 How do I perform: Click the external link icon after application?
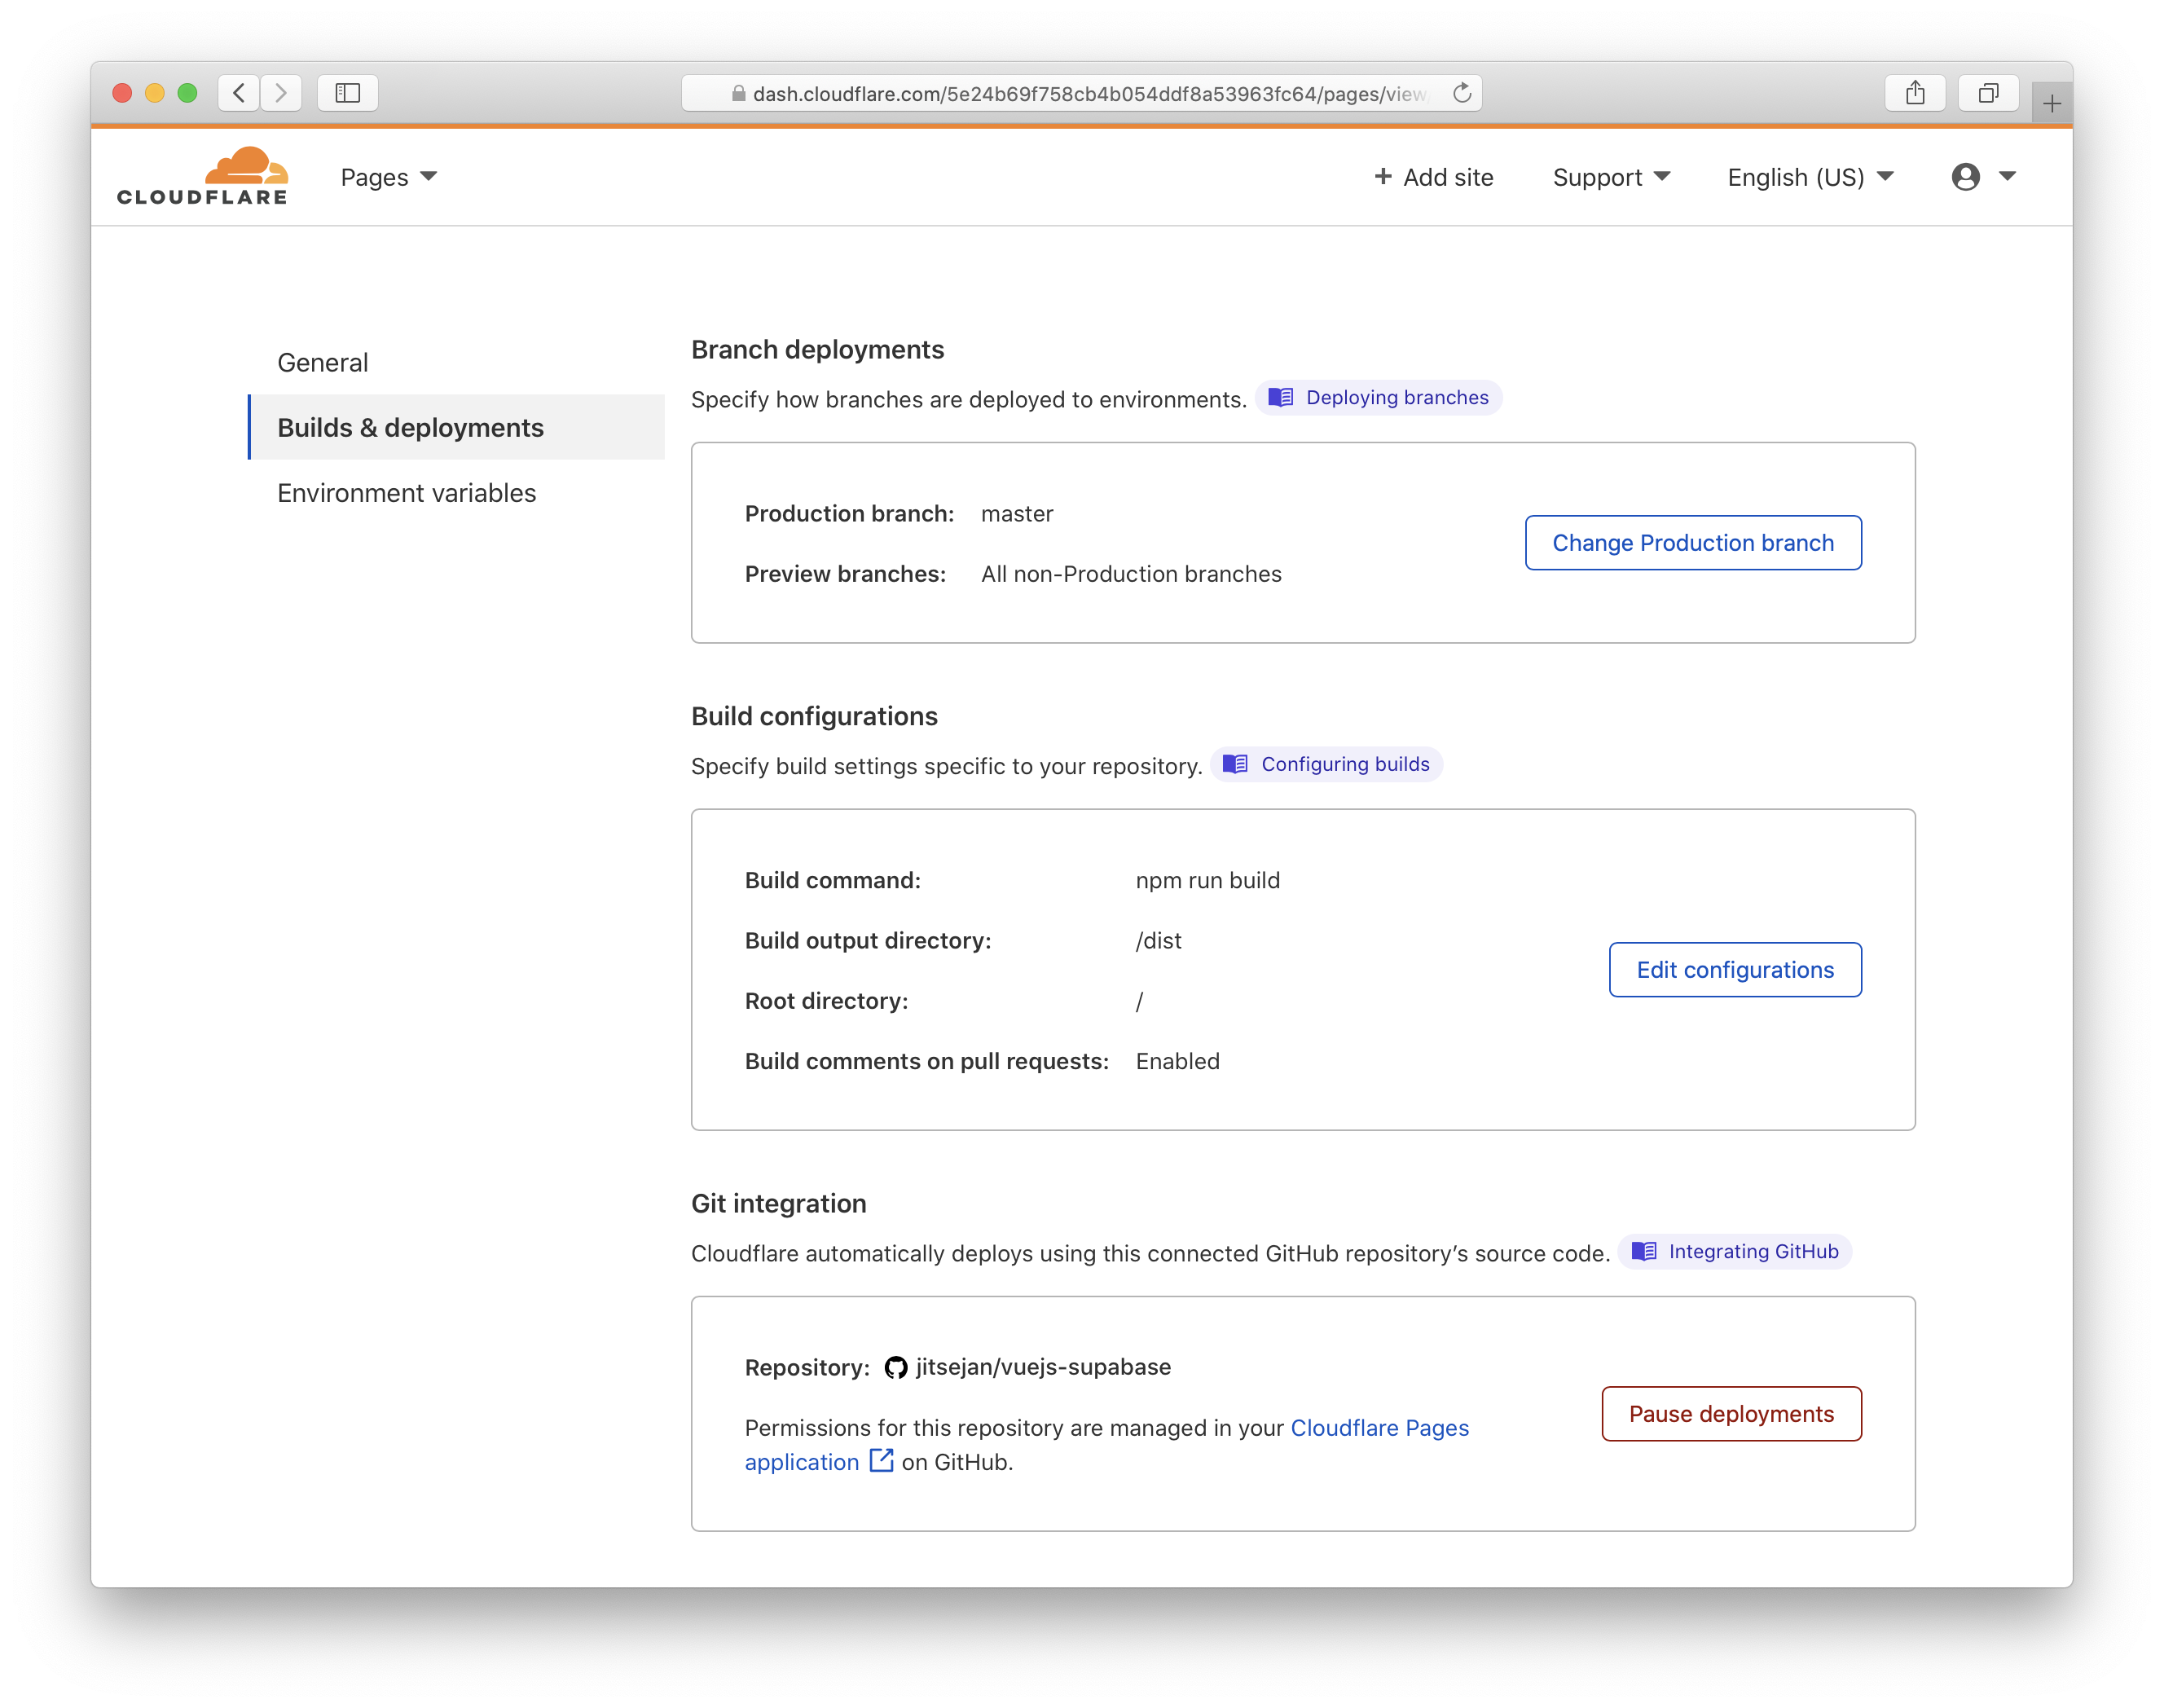click(881, 1461)
